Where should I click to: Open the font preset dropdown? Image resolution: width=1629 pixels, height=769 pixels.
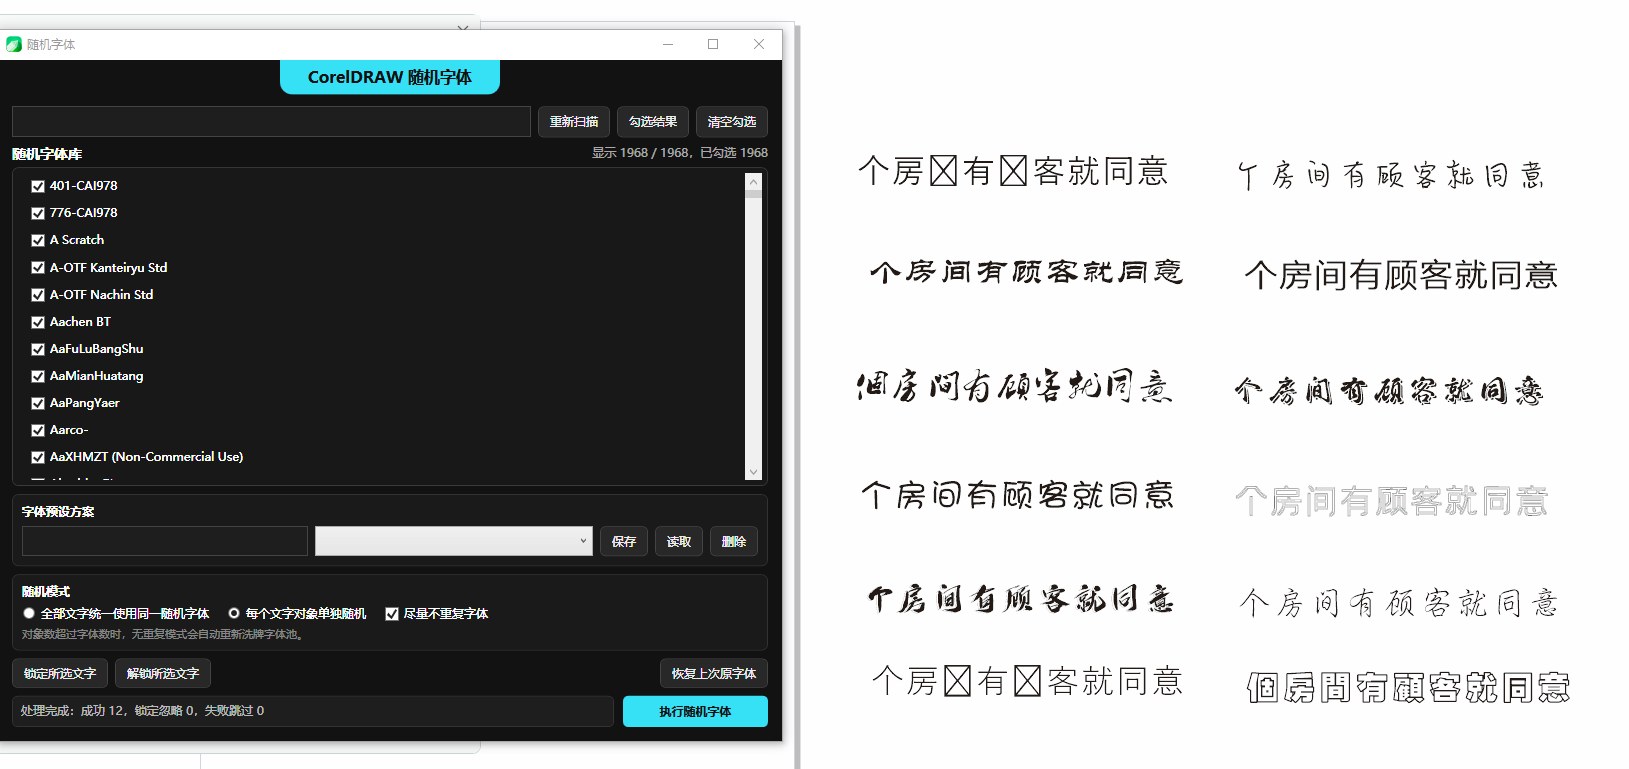tap(454, 541)
